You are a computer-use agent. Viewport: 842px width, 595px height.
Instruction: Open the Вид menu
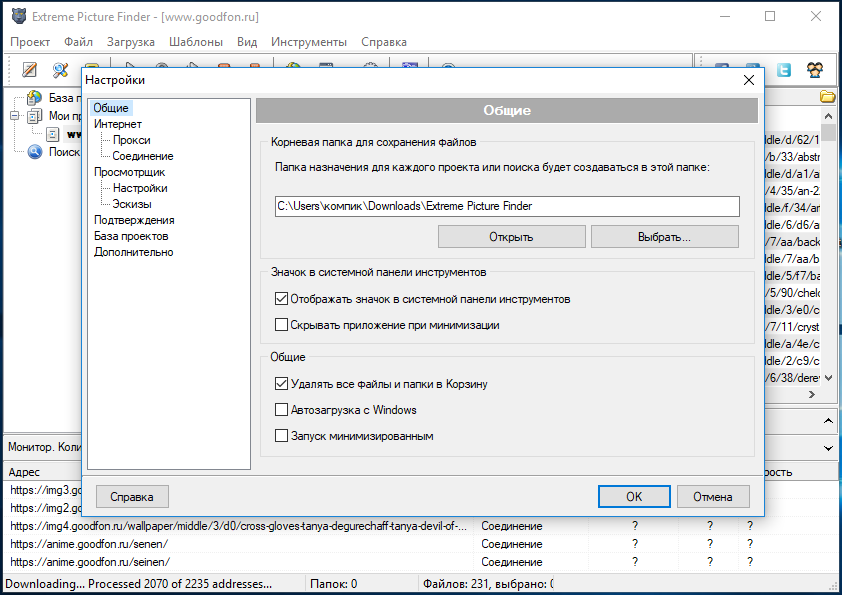coord(247,42)
